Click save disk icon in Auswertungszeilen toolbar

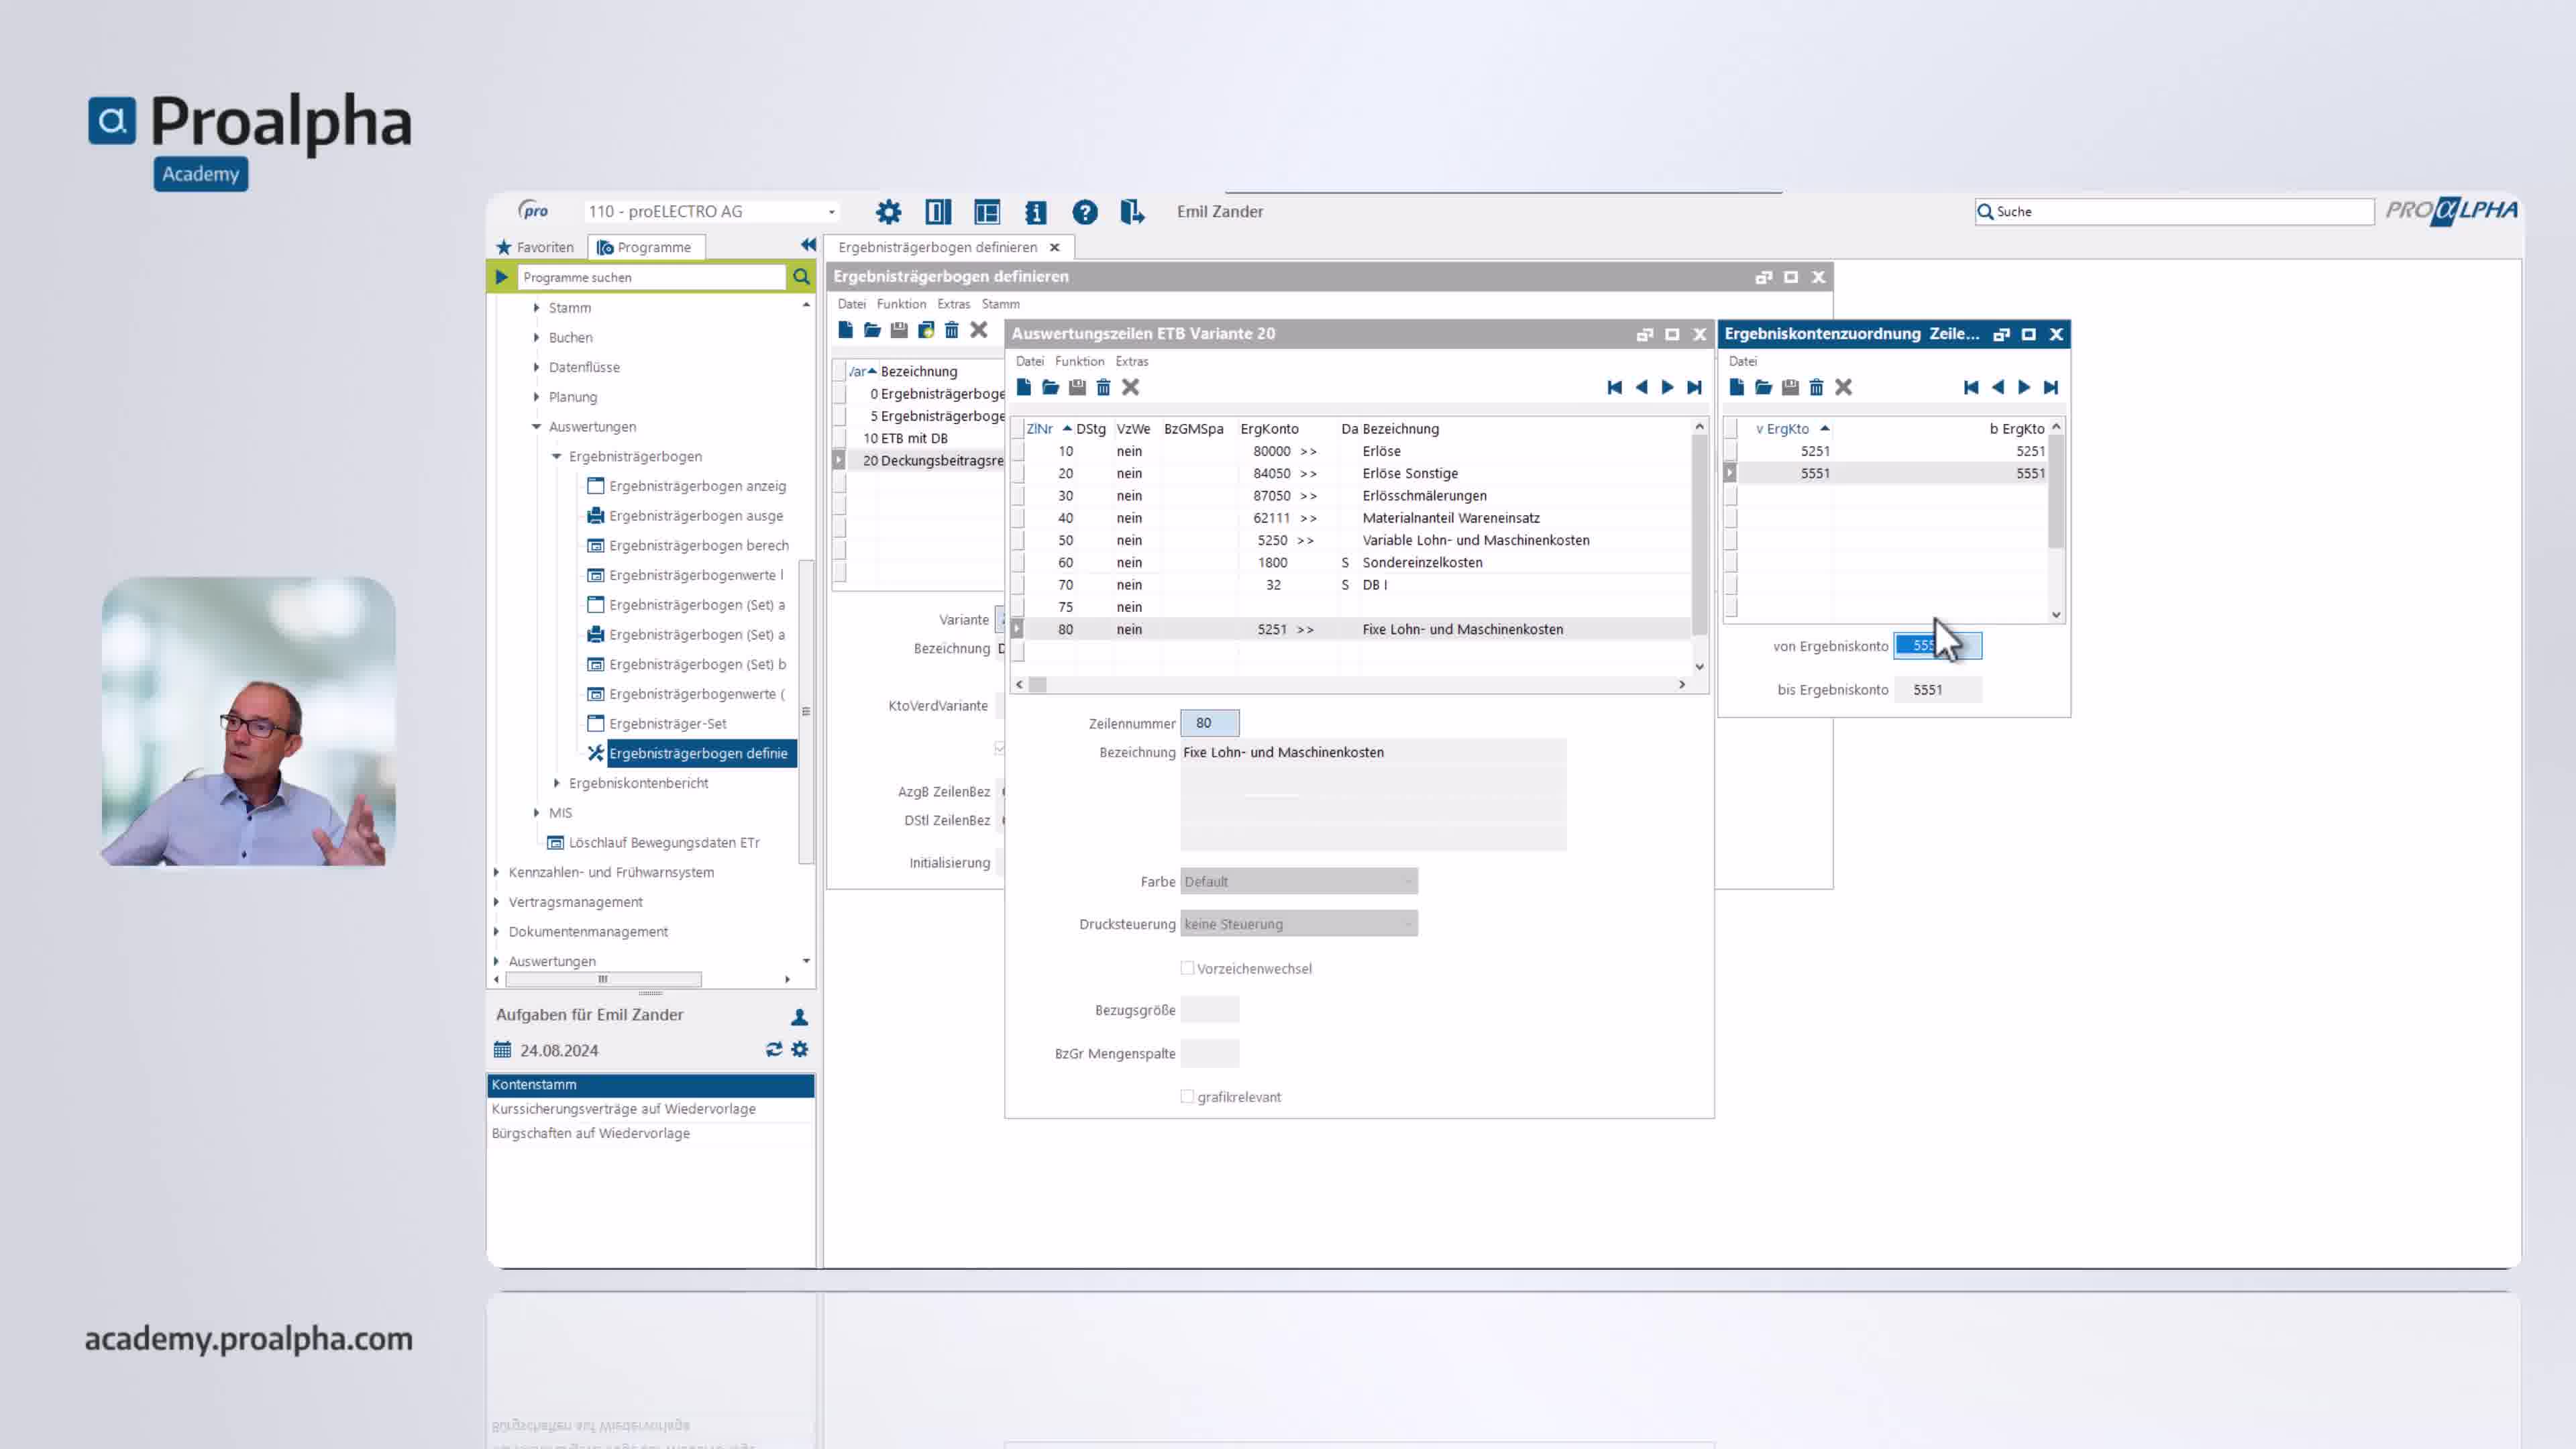click(x=1077, y=387)
